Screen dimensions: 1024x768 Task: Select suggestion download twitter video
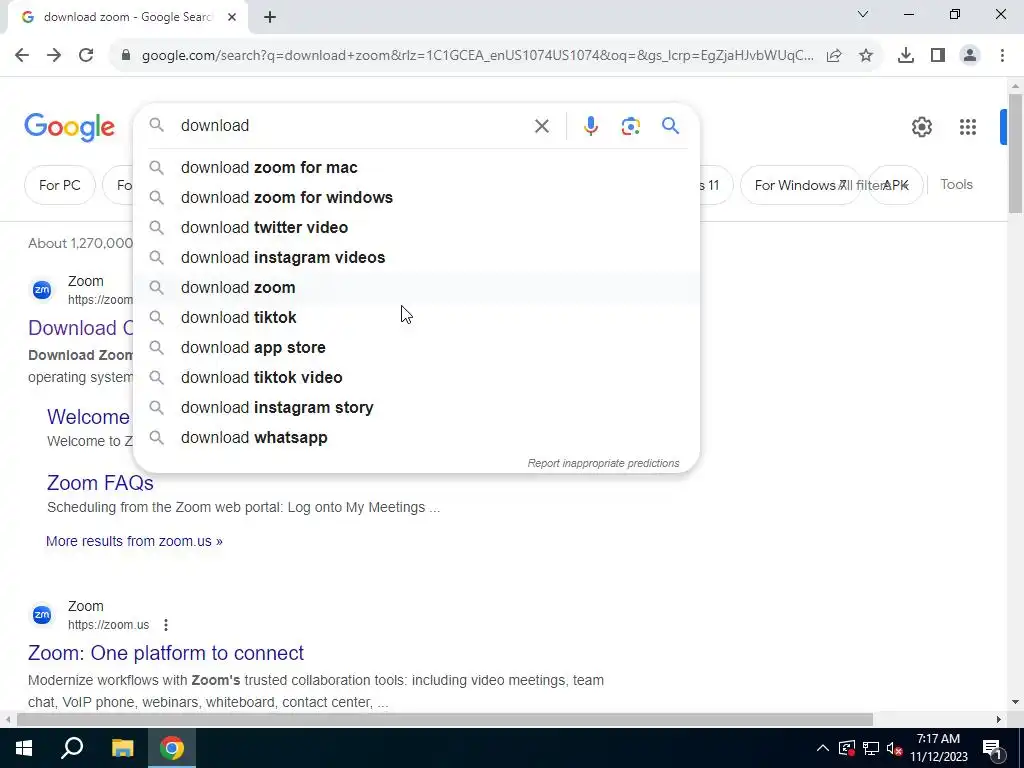[x=416, y=228]
